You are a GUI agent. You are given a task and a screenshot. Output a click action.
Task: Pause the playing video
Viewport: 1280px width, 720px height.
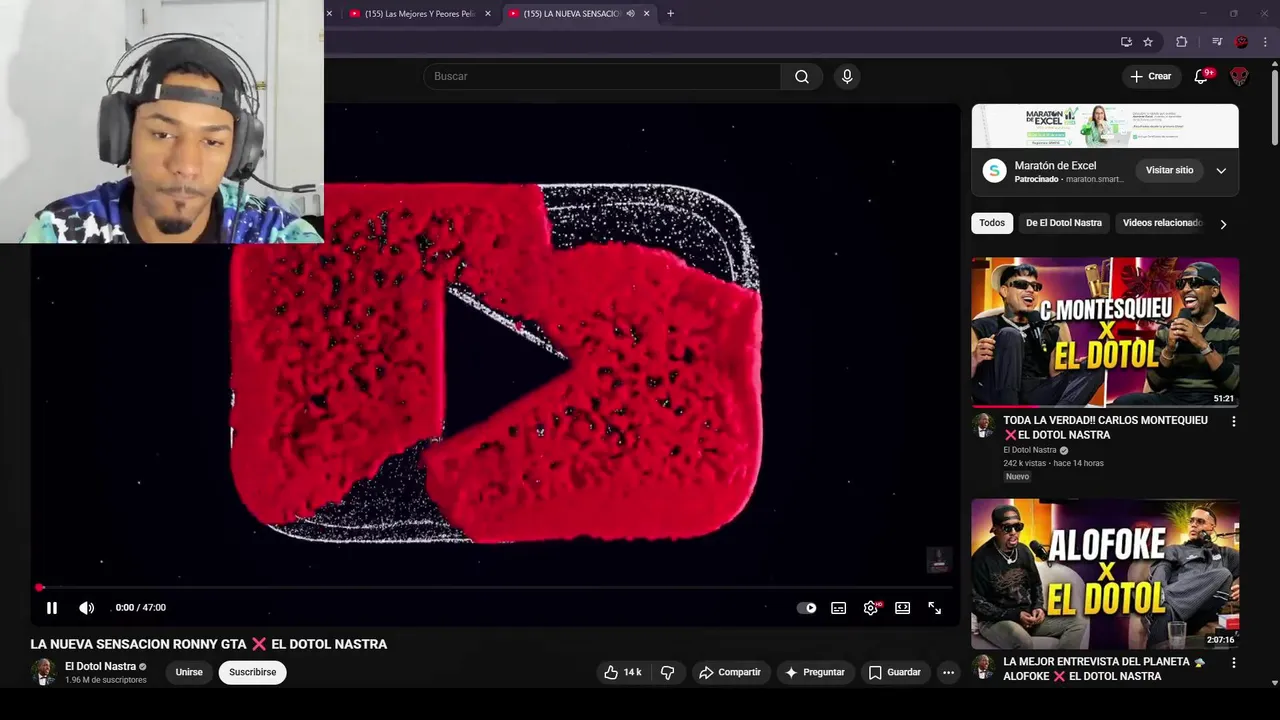pyautogui.click(x=52, y=608)
